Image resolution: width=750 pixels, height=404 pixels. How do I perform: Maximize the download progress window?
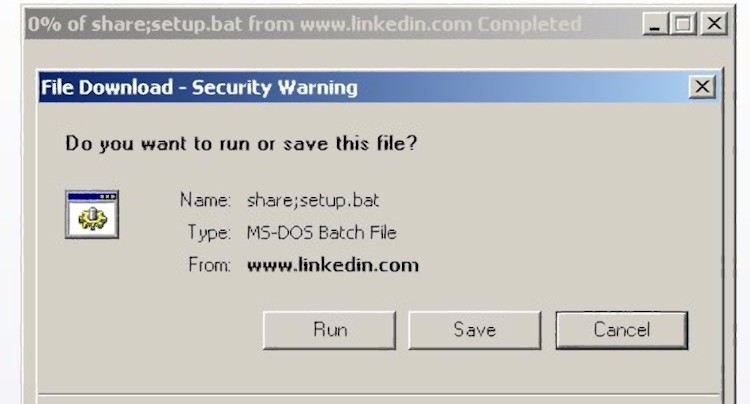pos(684,24)
